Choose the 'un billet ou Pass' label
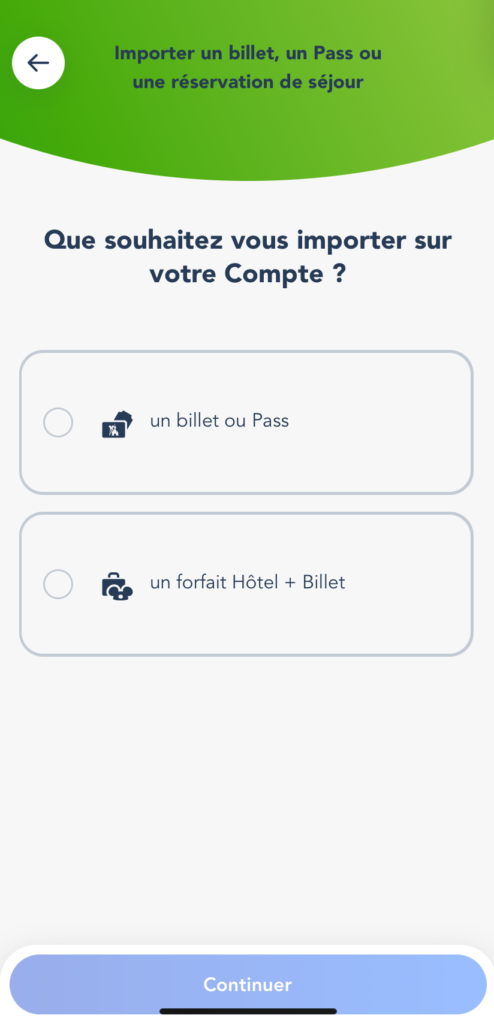The height and width of the screenshot is (1024, 494). (220, 421)
